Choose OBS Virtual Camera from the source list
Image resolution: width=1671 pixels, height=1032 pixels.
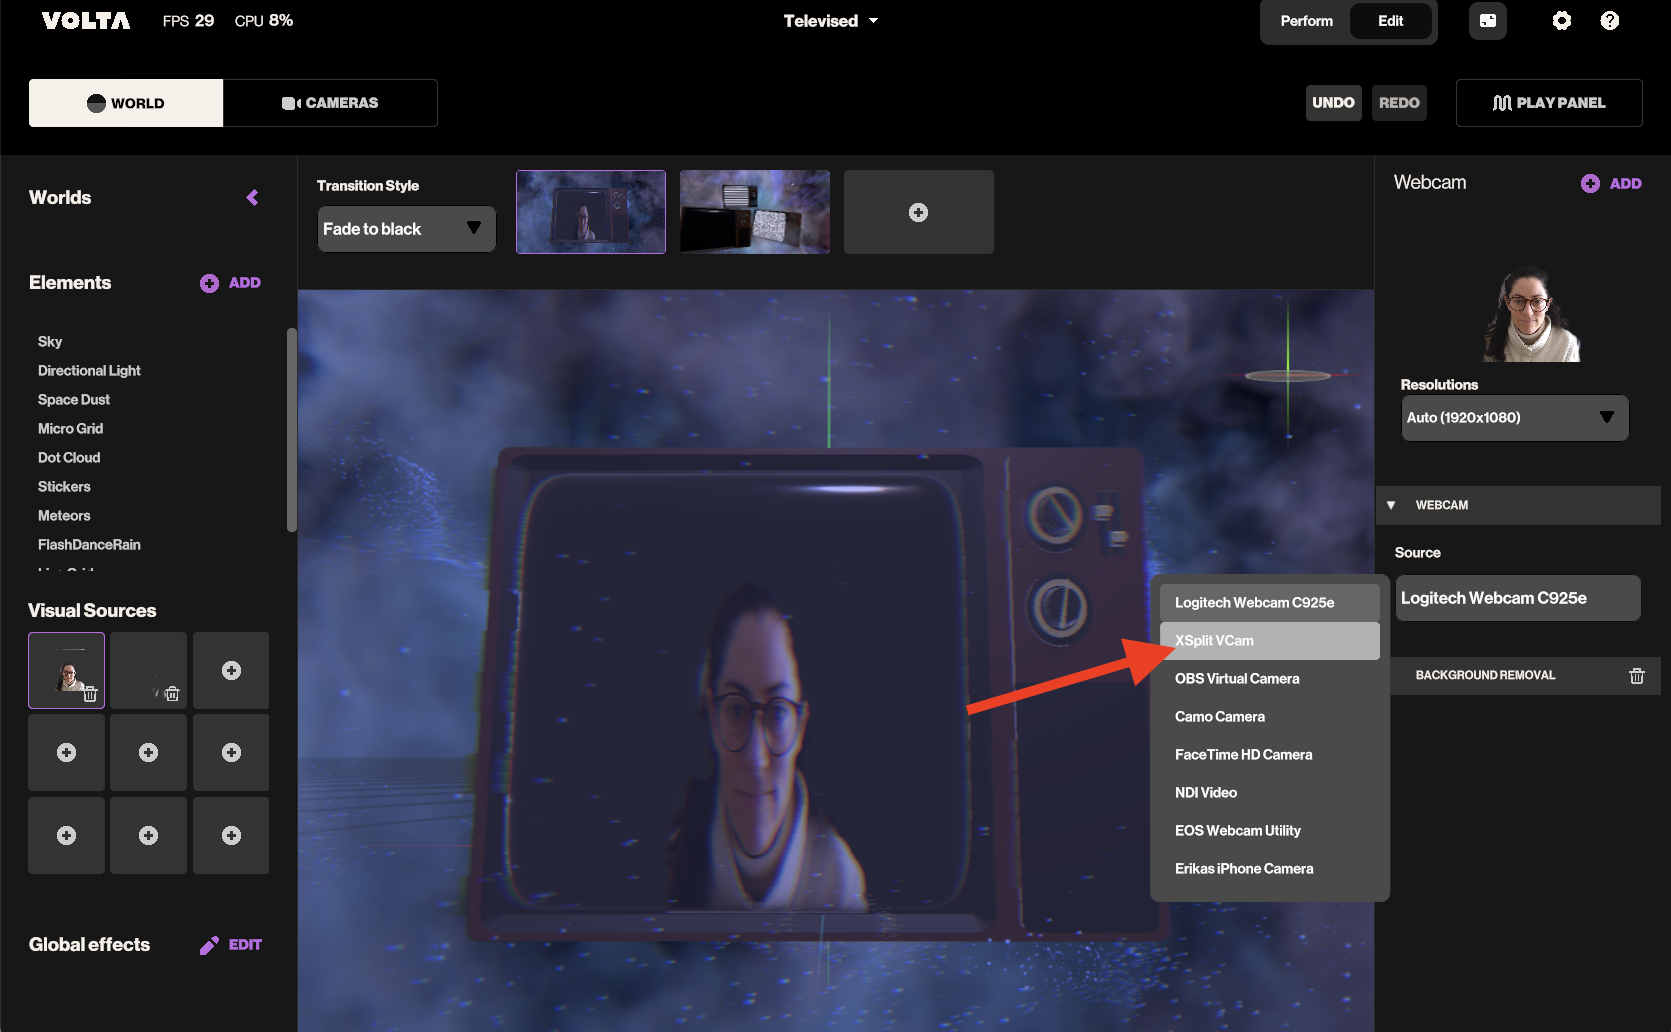pyautogui.click(x=1270, y=679)
